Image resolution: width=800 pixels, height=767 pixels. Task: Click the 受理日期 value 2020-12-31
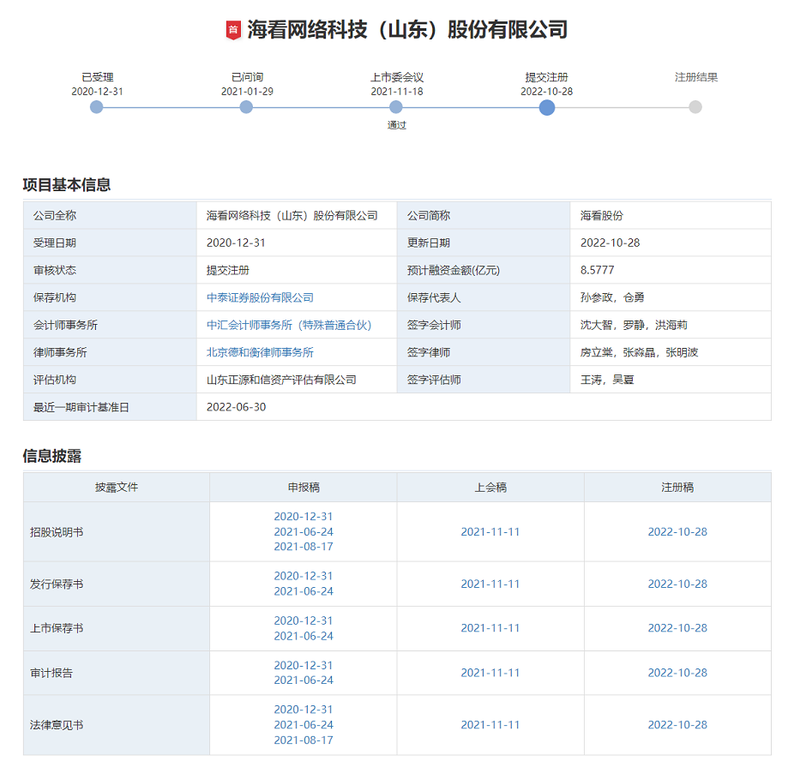click(236, 243)
